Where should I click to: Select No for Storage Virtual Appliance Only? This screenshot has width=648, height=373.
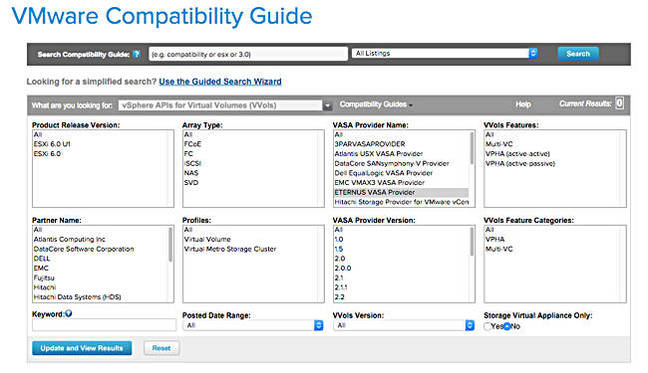click(507, 326)
